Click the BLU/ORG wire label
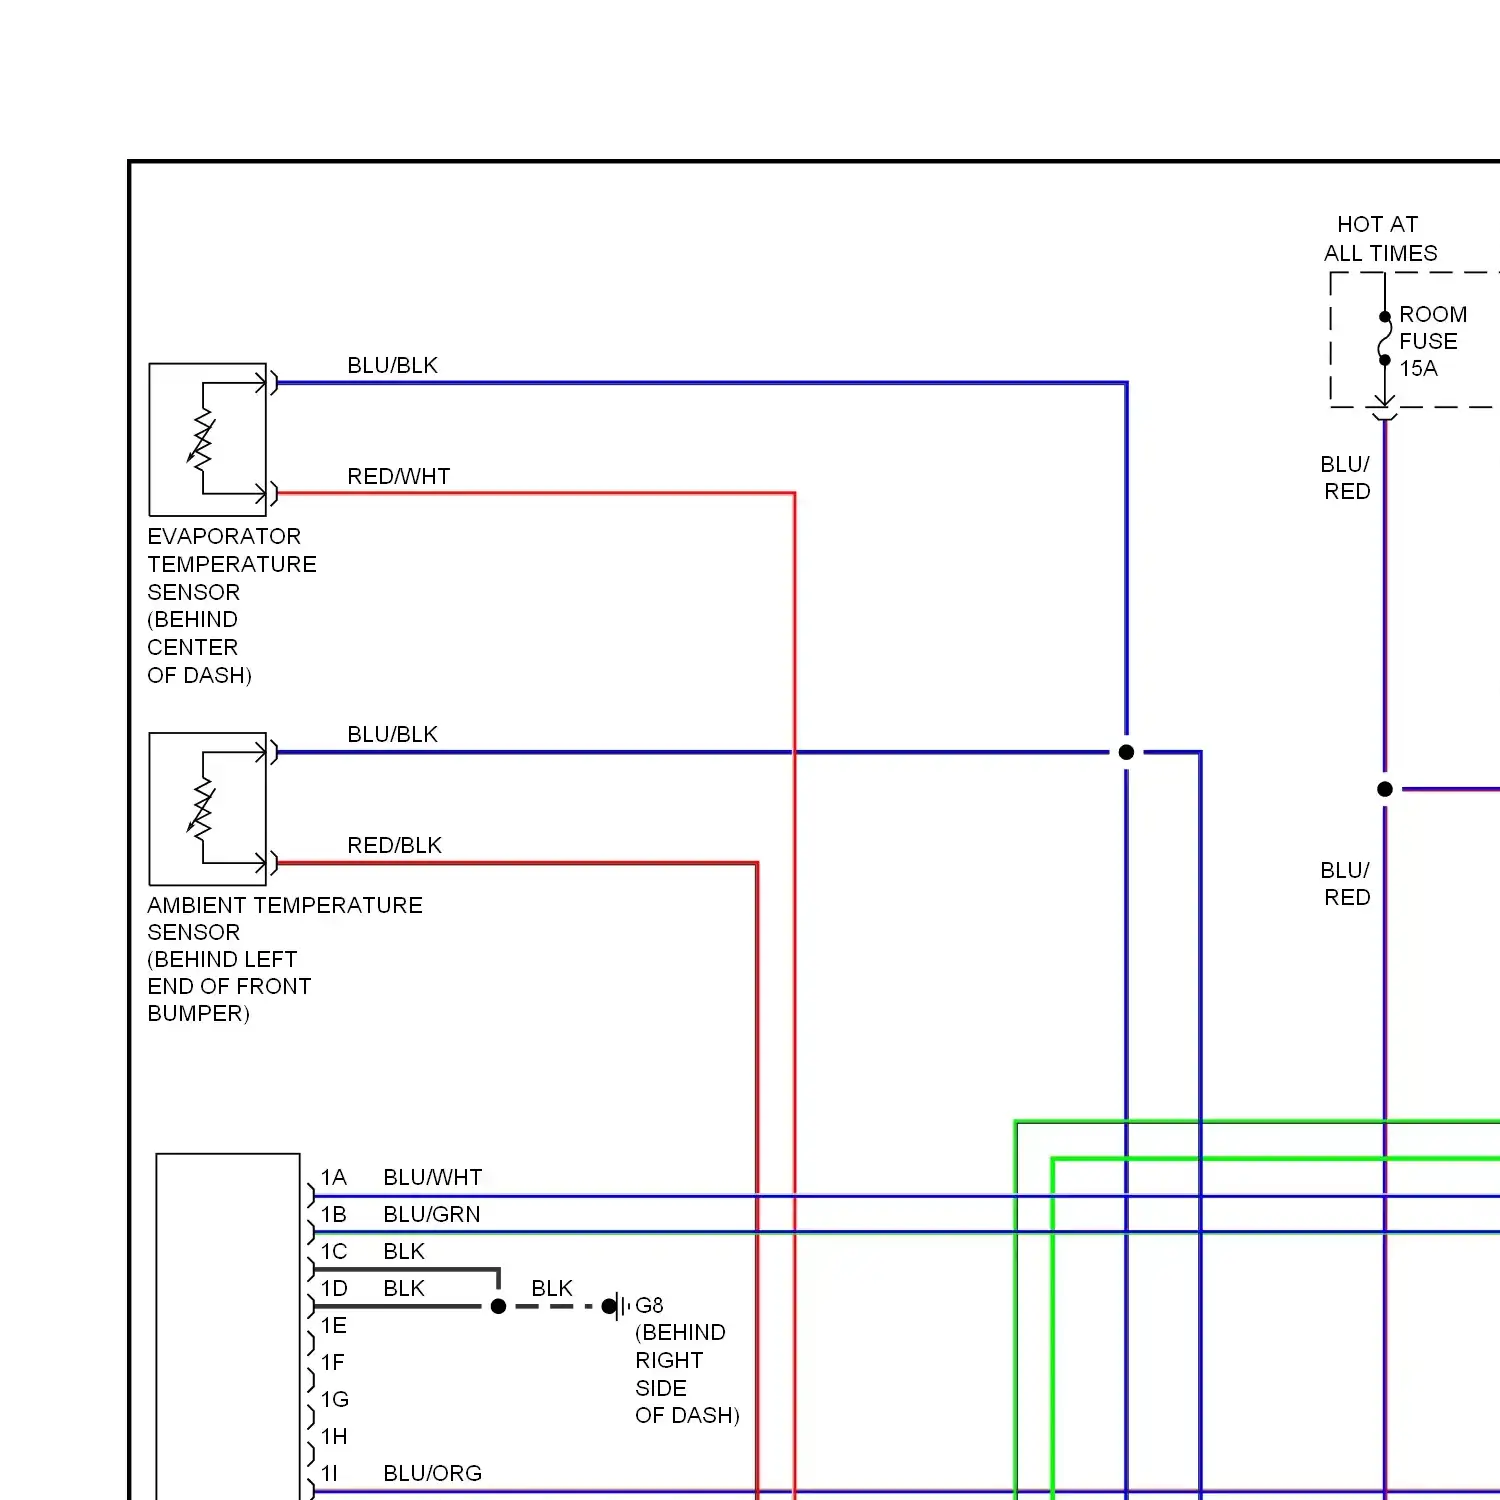The image size is (1500, 1500). [432, 1473]
